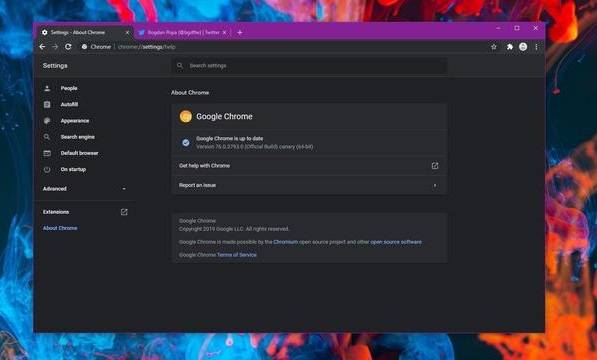
Task: Expand Report an issue arrow
Action: pyautogui.click(x=435, y=185)
